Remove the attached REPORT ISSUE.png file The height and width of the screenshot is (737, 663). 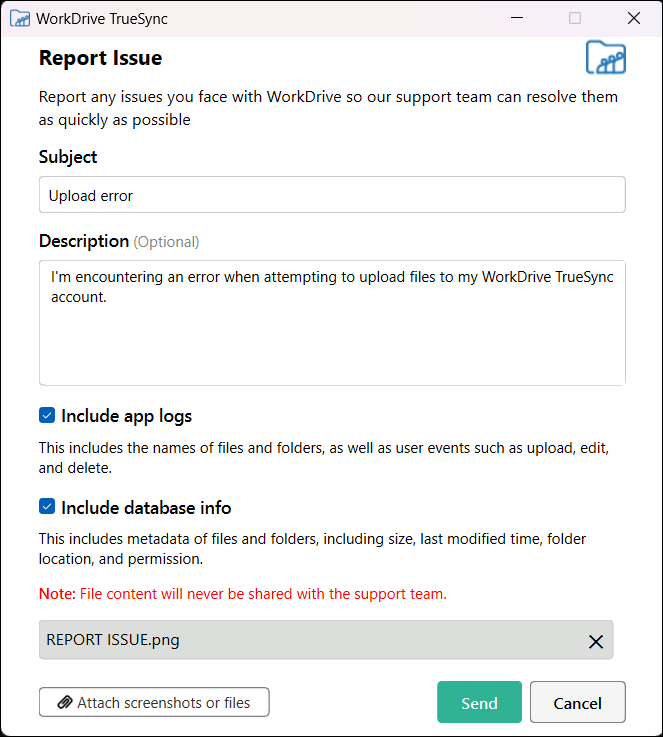595,641
